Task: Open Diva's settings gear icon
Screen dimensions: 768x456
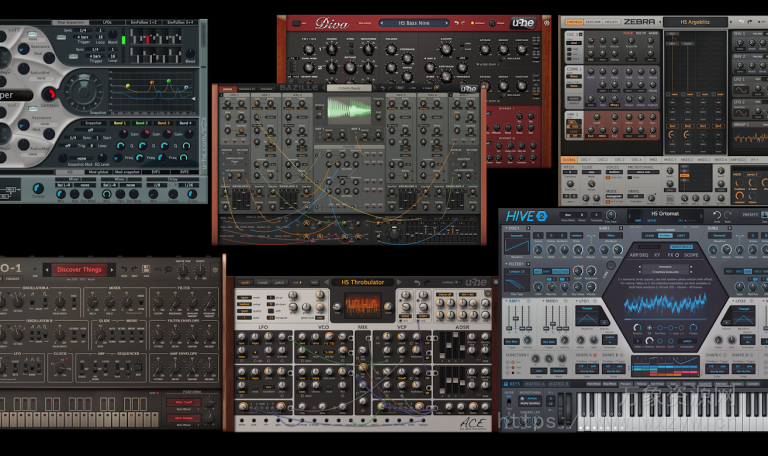Action: tap(547, 23)
